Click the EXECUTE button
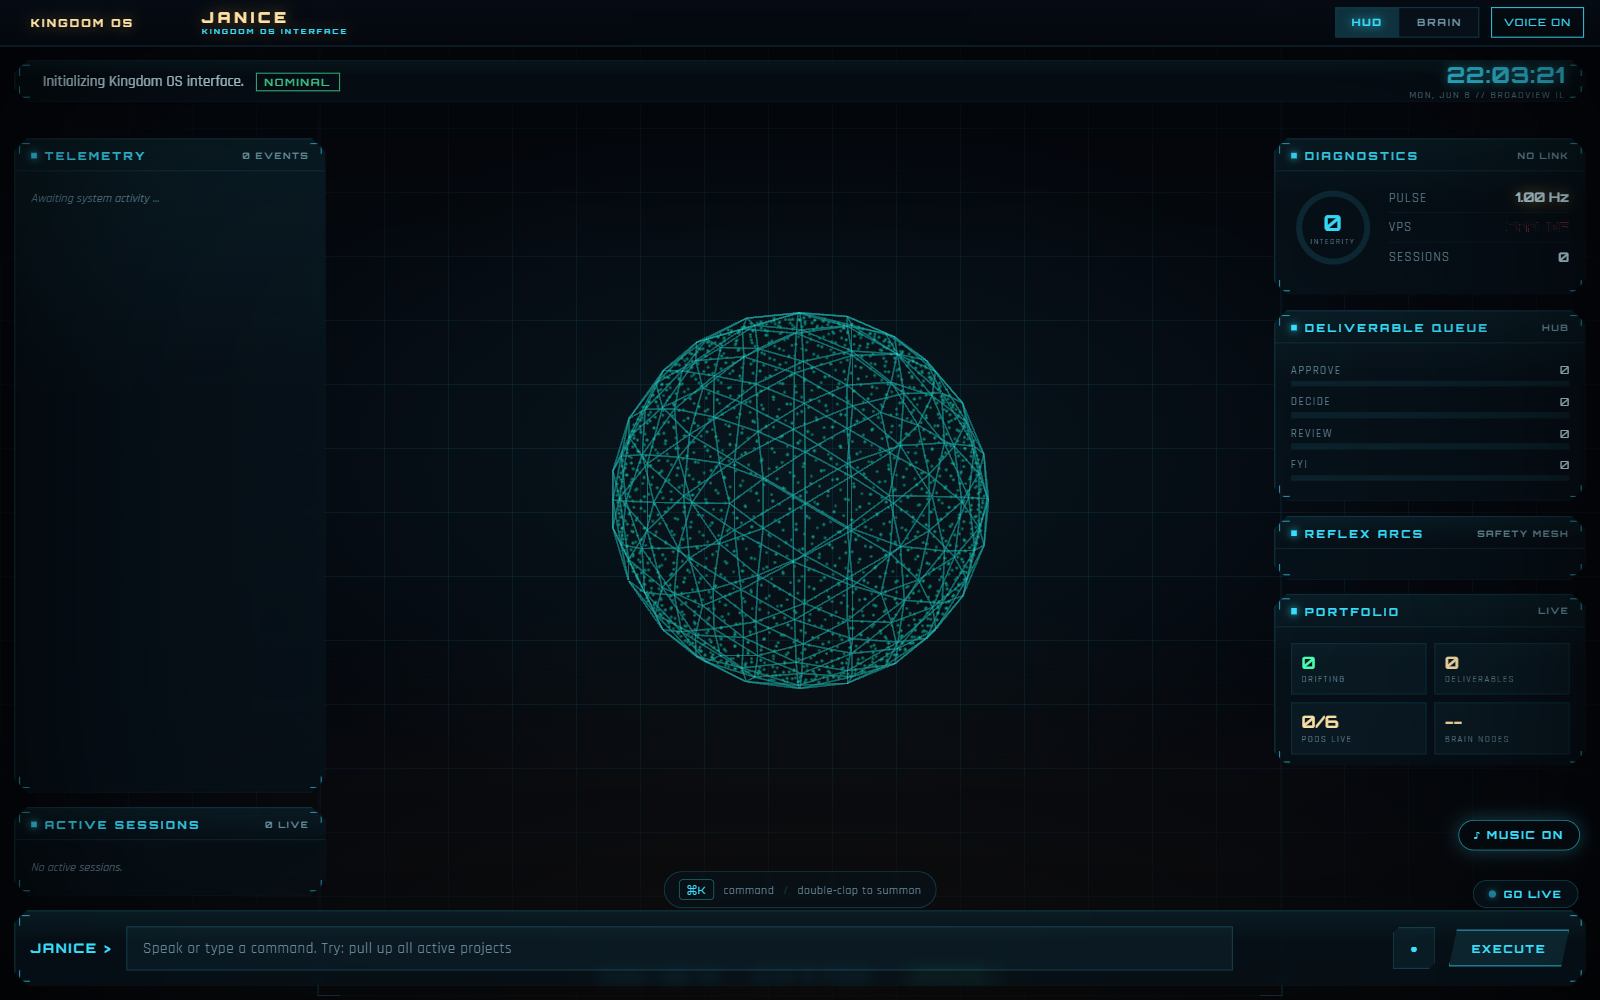Image resolution: width=1600 pixels, height=1000 pixels. pyautogui.click(x=1508, y=948)
